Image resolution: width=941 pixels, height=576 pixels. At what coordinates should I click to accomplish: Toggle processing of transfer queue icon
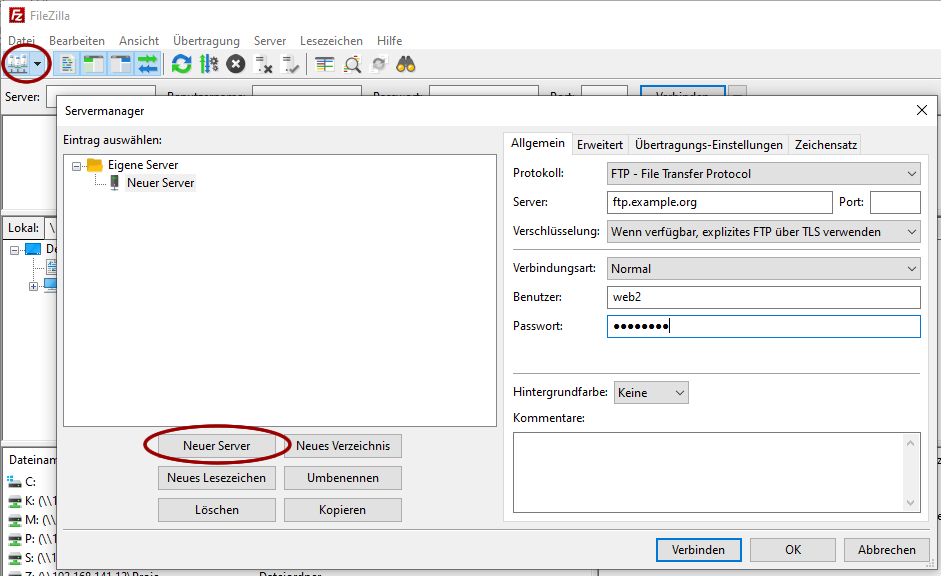(x=209, y=64)
